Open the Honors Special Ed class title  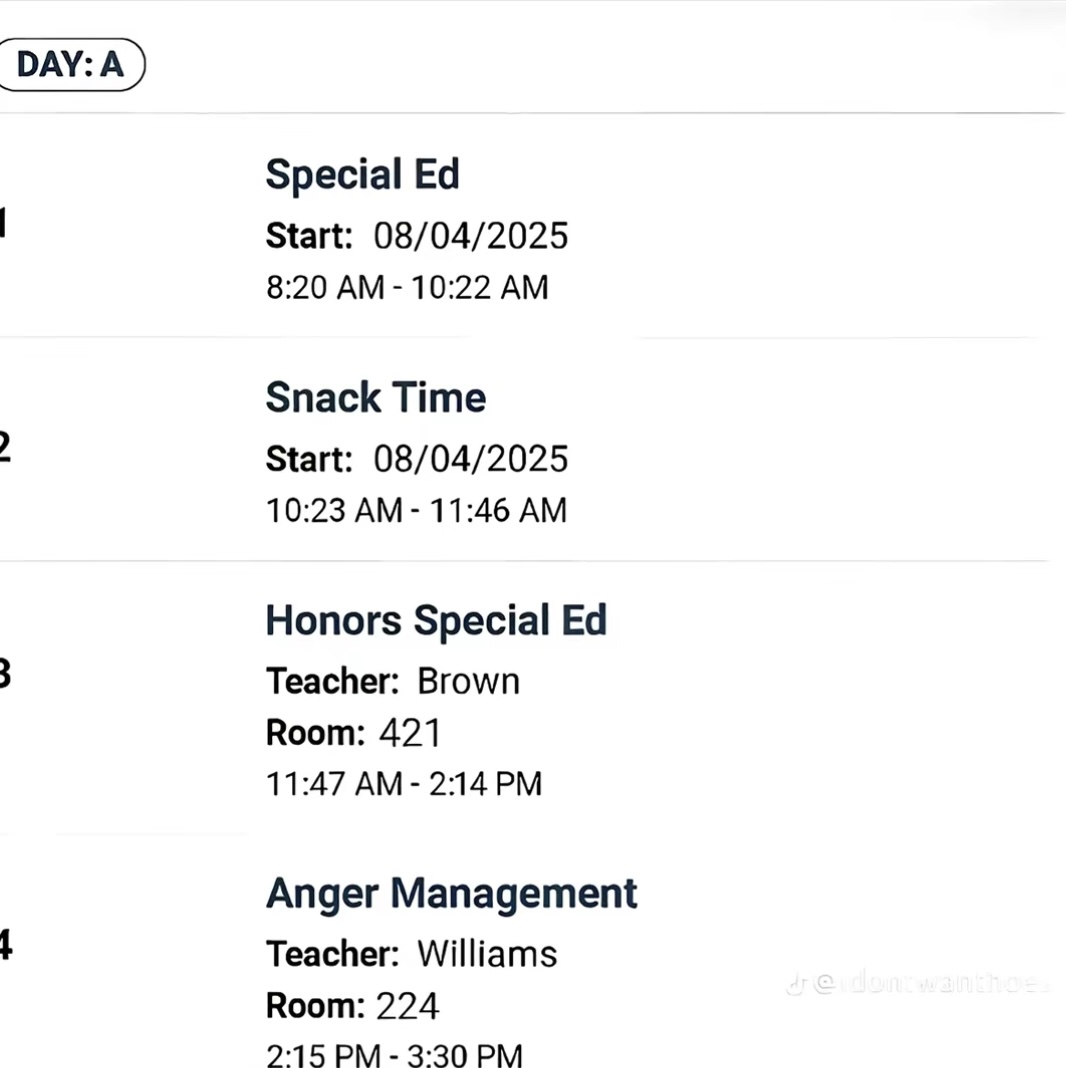[436, 621]
